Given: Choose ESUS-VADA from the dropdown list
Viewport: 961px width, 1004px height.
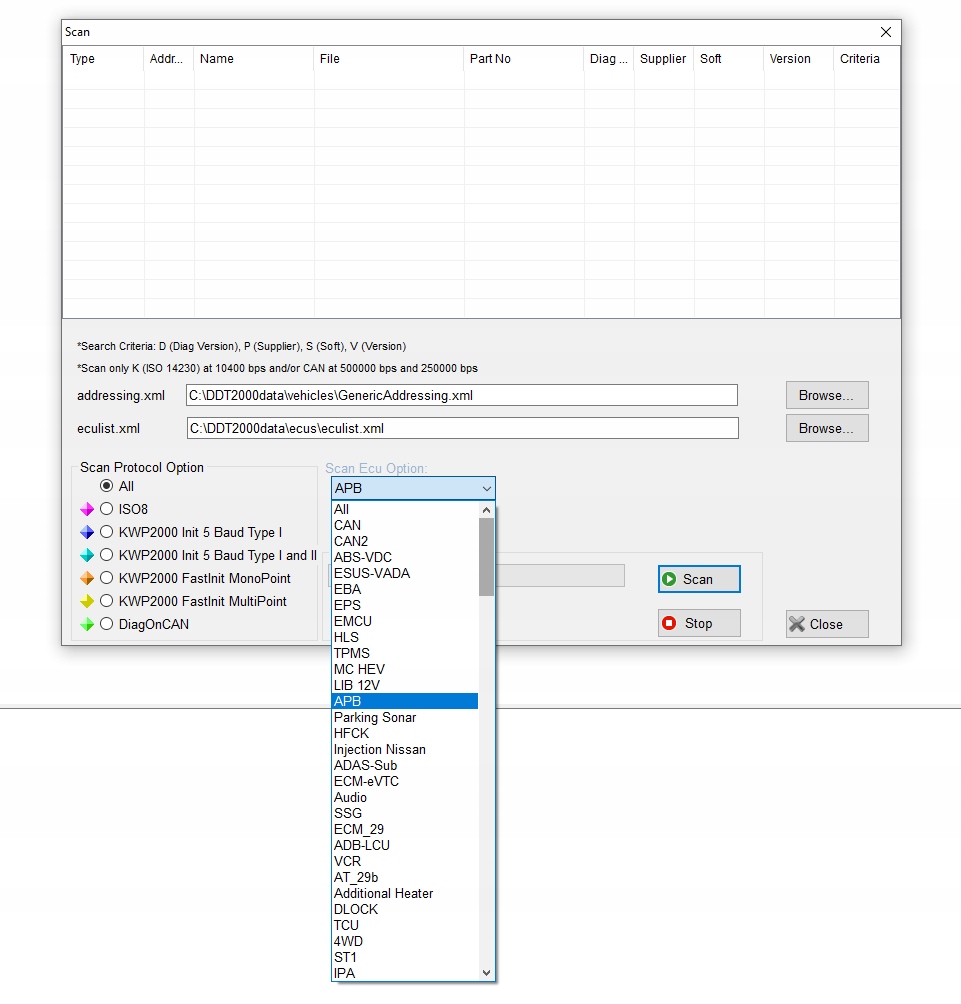Looking at the screenshot, I should 405,574.
